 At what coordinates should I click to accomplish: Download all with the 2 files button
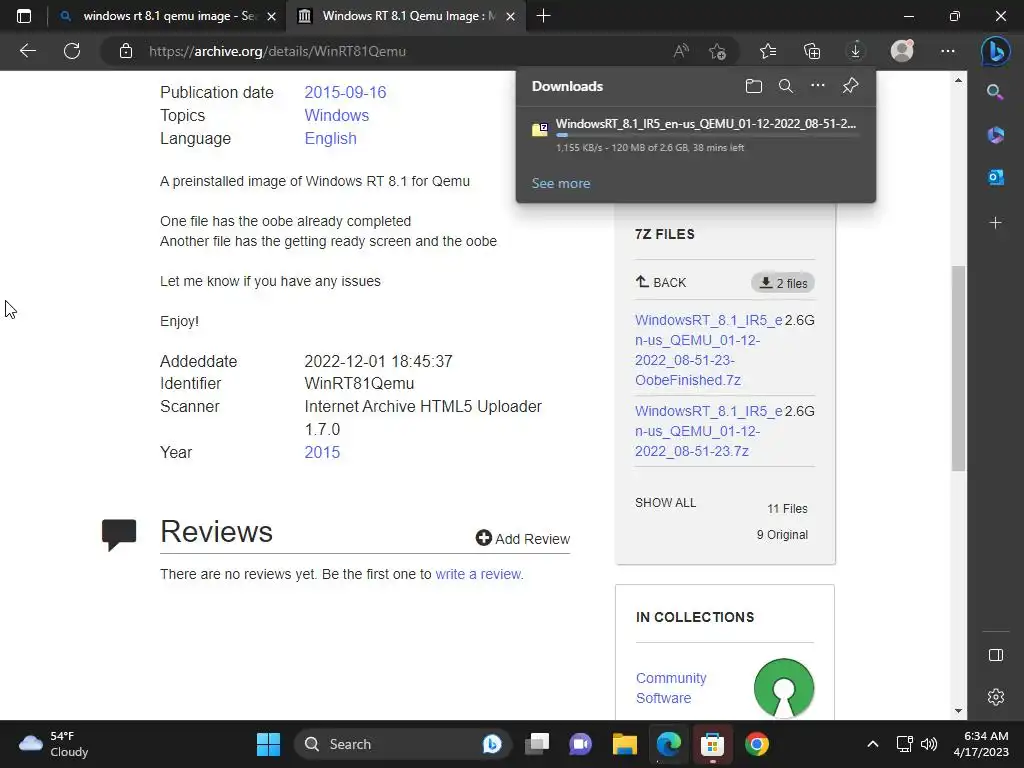pyautogui.click(x=783, y=283)
